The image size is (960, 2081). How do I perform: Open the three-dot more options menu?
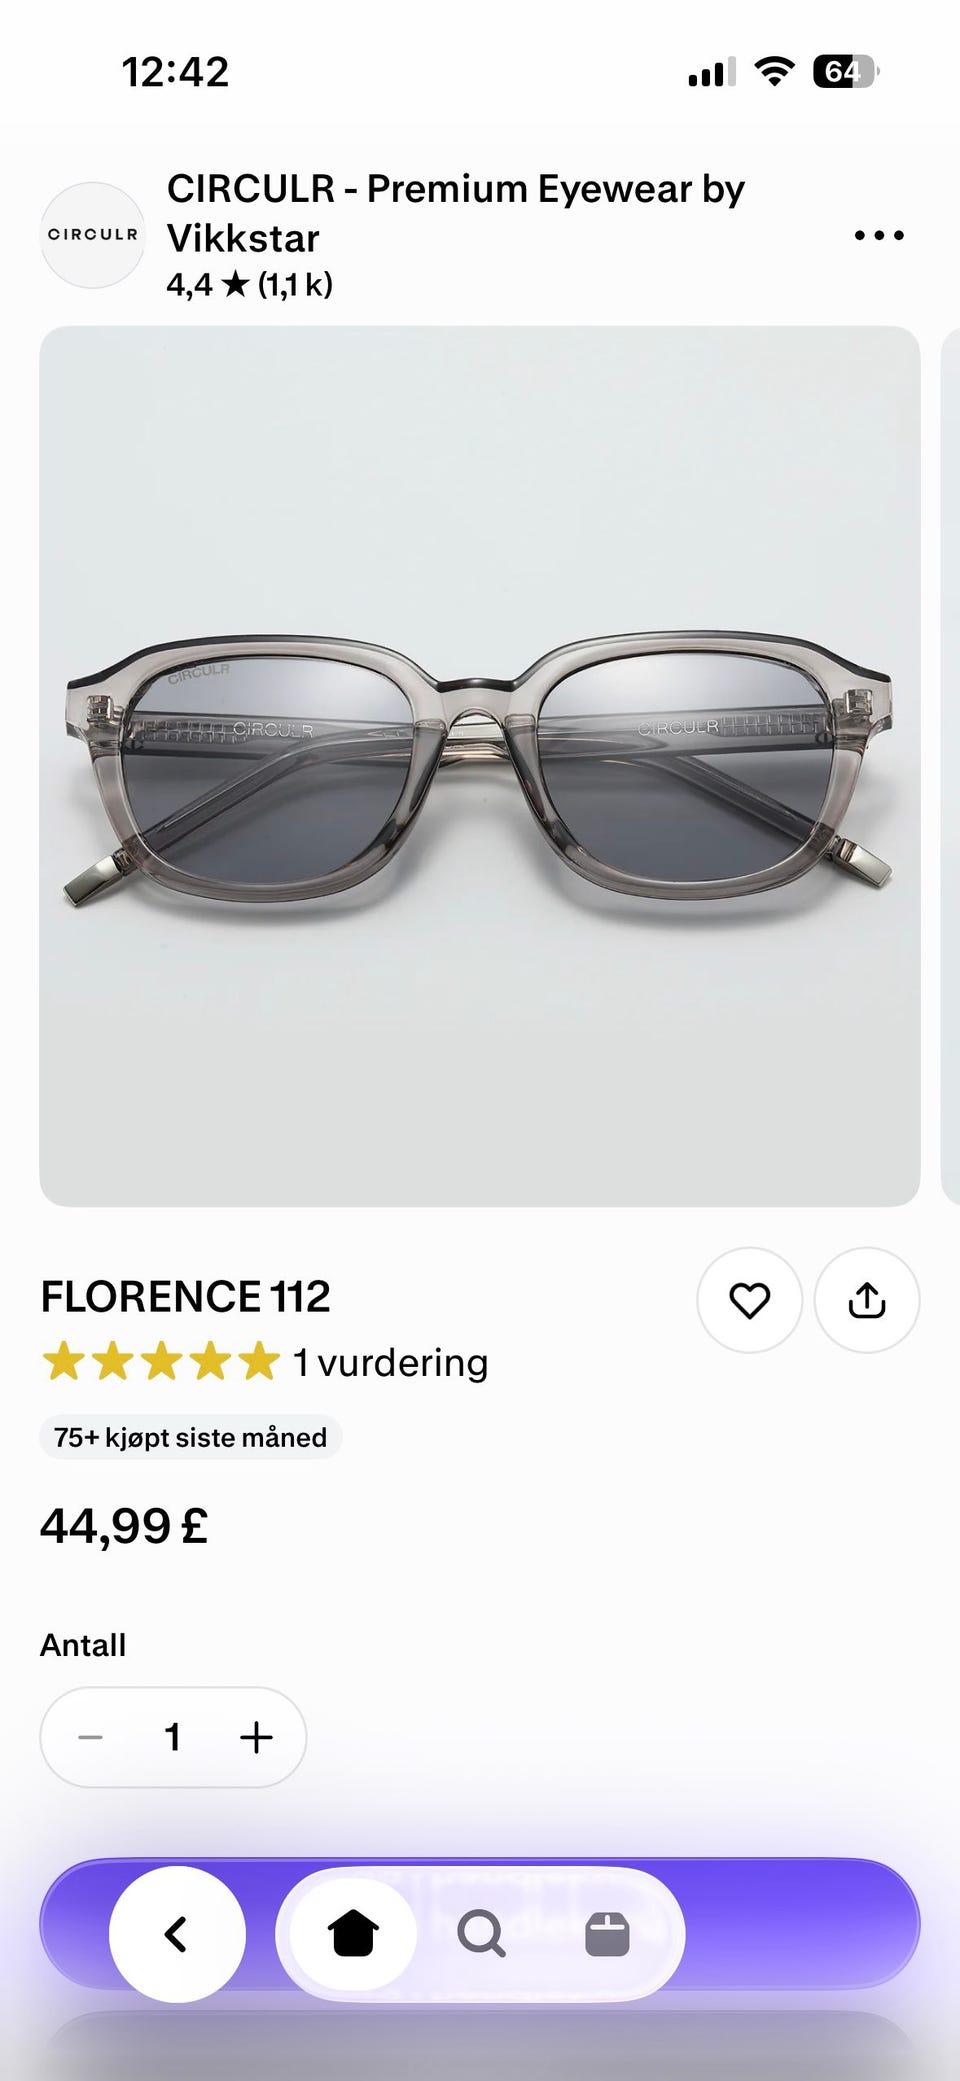point(879,236)
